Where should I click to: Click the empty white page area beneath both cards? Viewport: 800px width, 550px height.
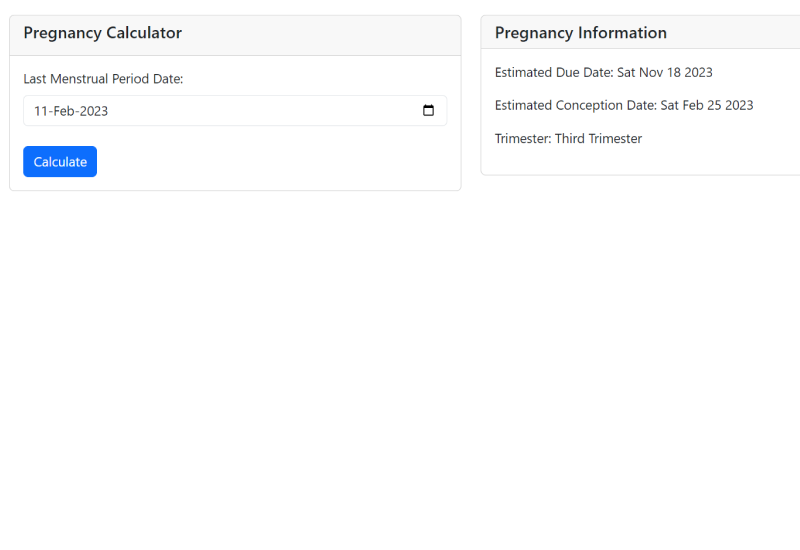coord(400,350)
